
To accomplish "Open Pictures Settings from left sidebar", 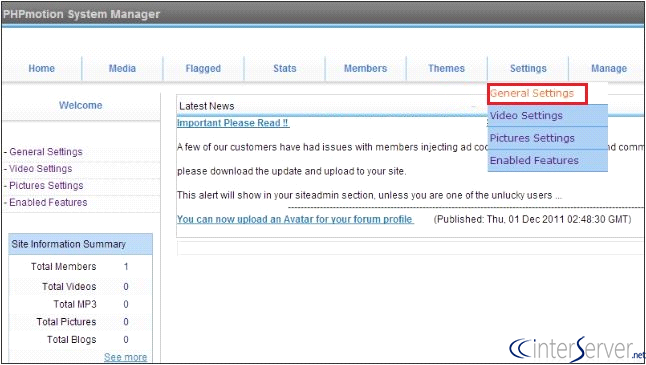I will coord(46,185).
